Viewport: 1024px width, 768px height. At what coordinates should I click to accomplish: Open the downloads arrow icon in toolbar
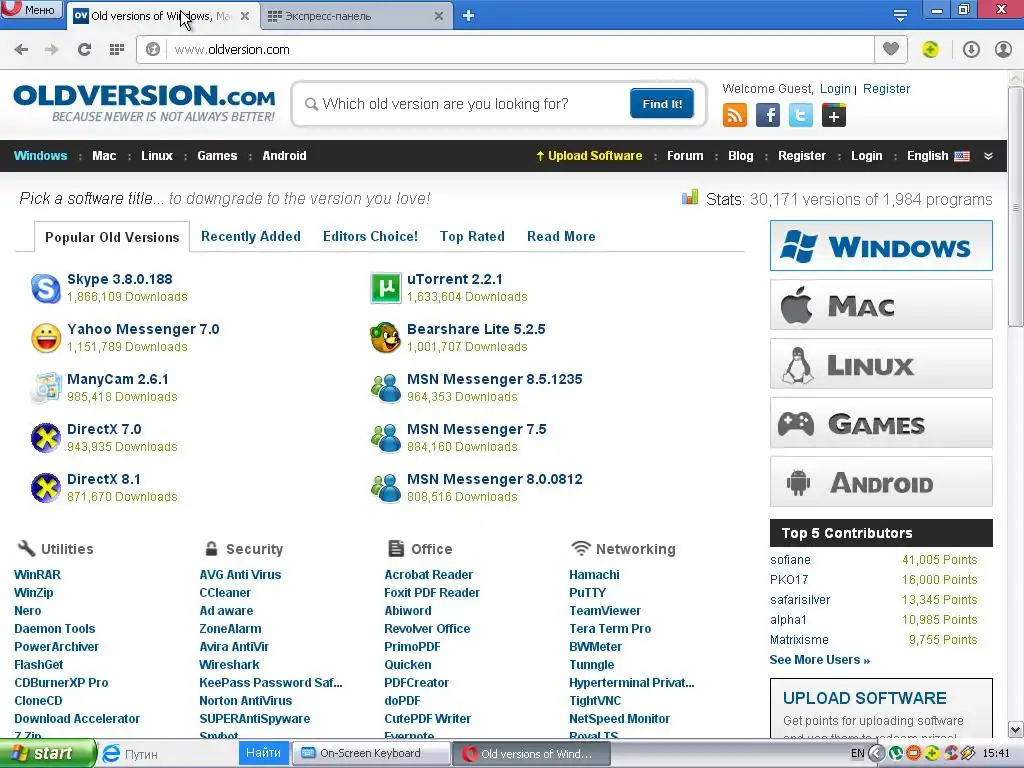click(x=971, y=50)
